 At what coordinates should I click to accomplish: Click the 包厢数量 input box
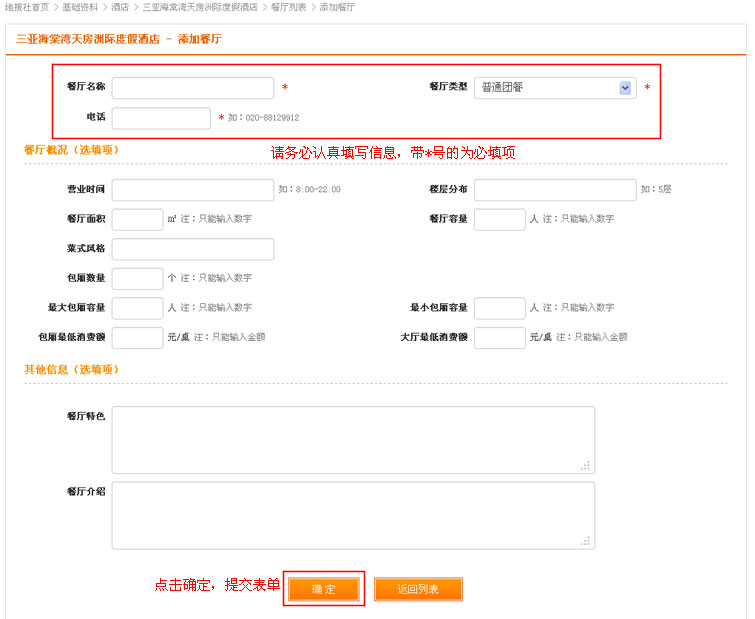(137, 279)
